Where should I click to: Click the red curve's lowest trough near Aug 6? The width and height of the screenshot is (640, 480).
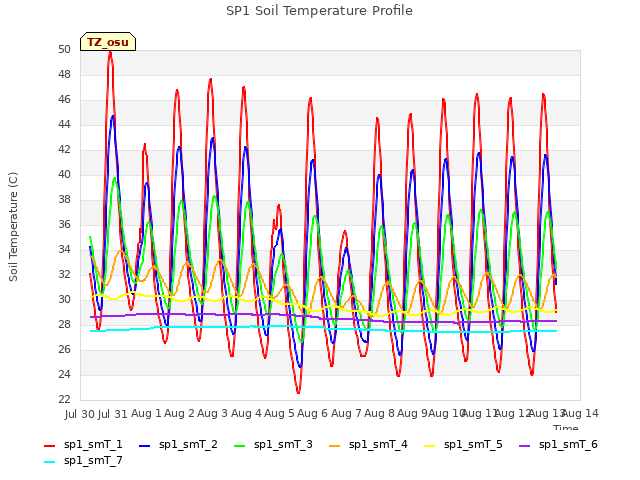point(298,392)
